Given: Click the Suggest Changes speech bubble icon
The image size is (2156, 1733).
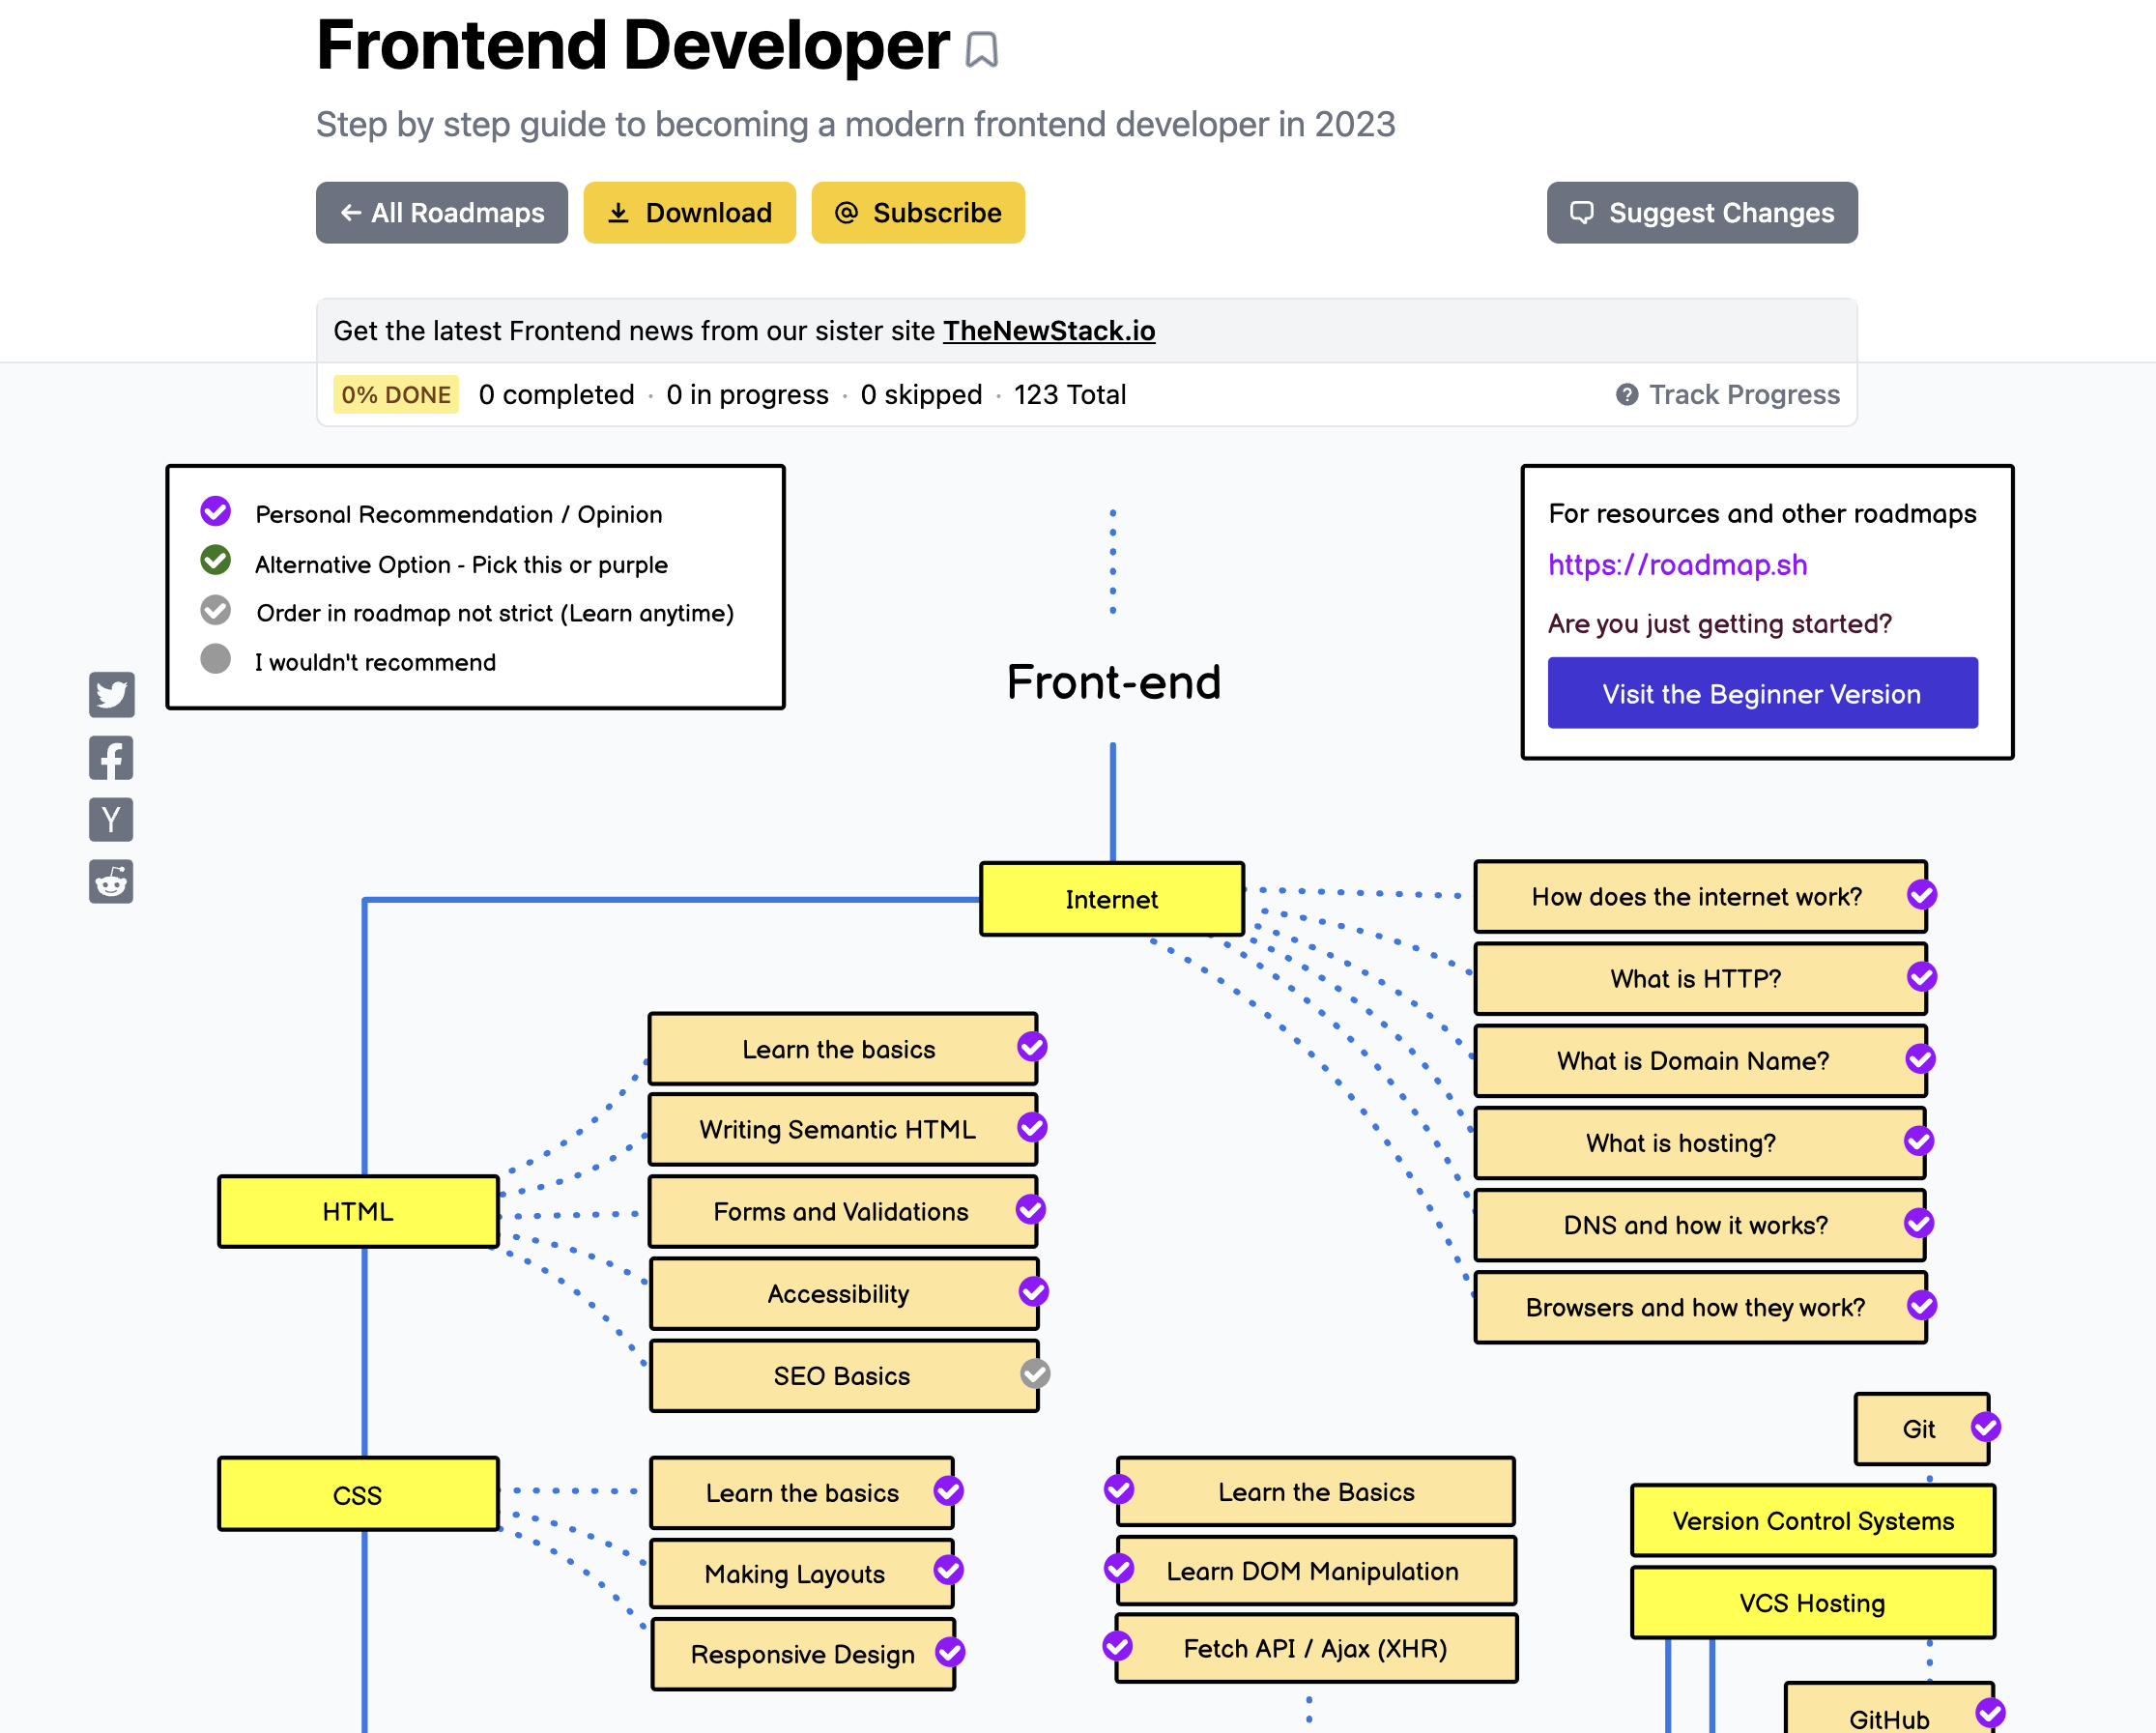Looking at the screenshot, I should coord(1581,213).
